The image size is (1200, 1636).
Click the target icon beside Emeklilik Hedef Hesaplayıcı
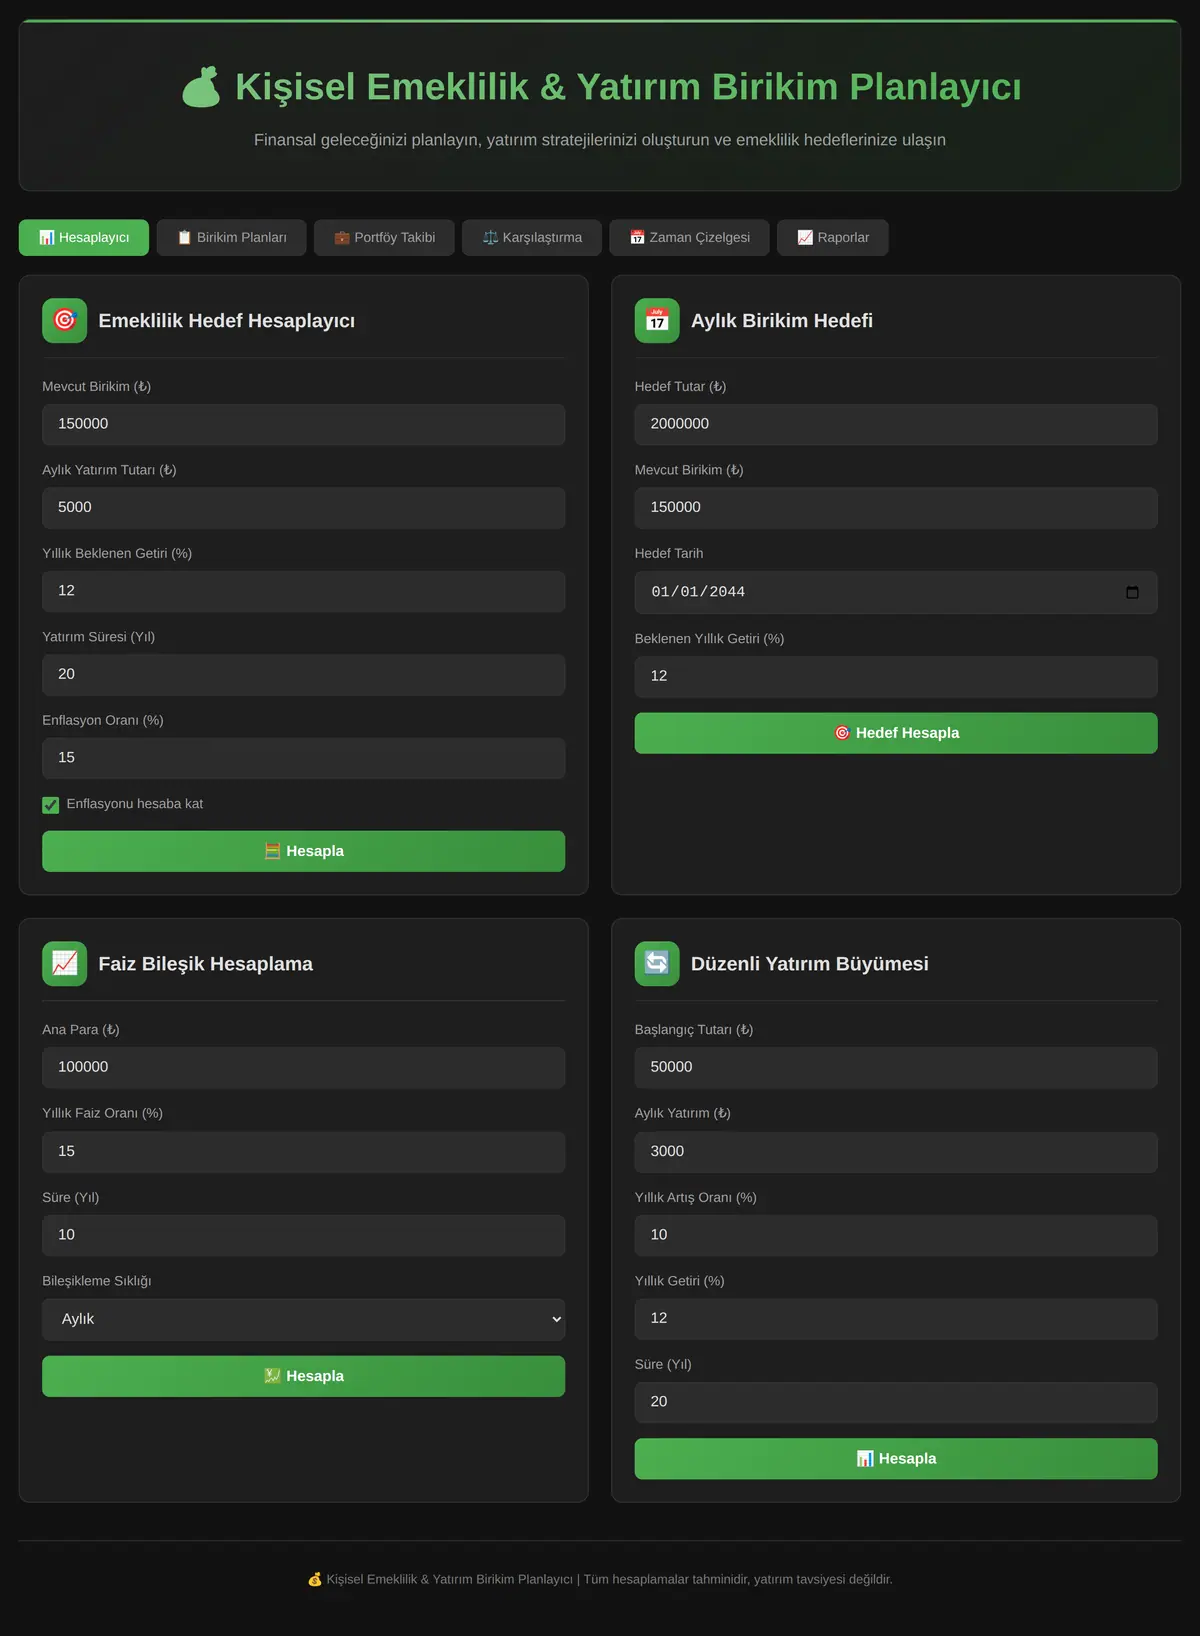tap(65, 321)
